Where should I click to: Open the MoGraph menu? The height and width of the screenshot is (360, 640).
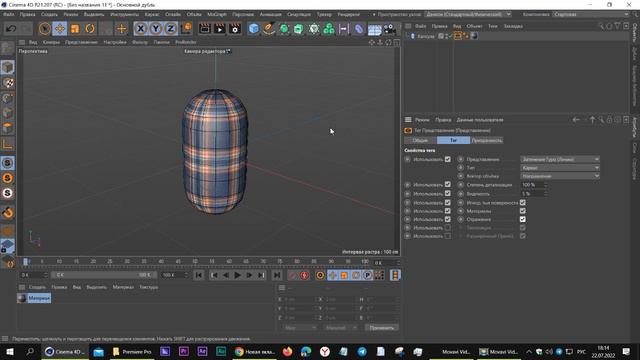click(217, 14)
